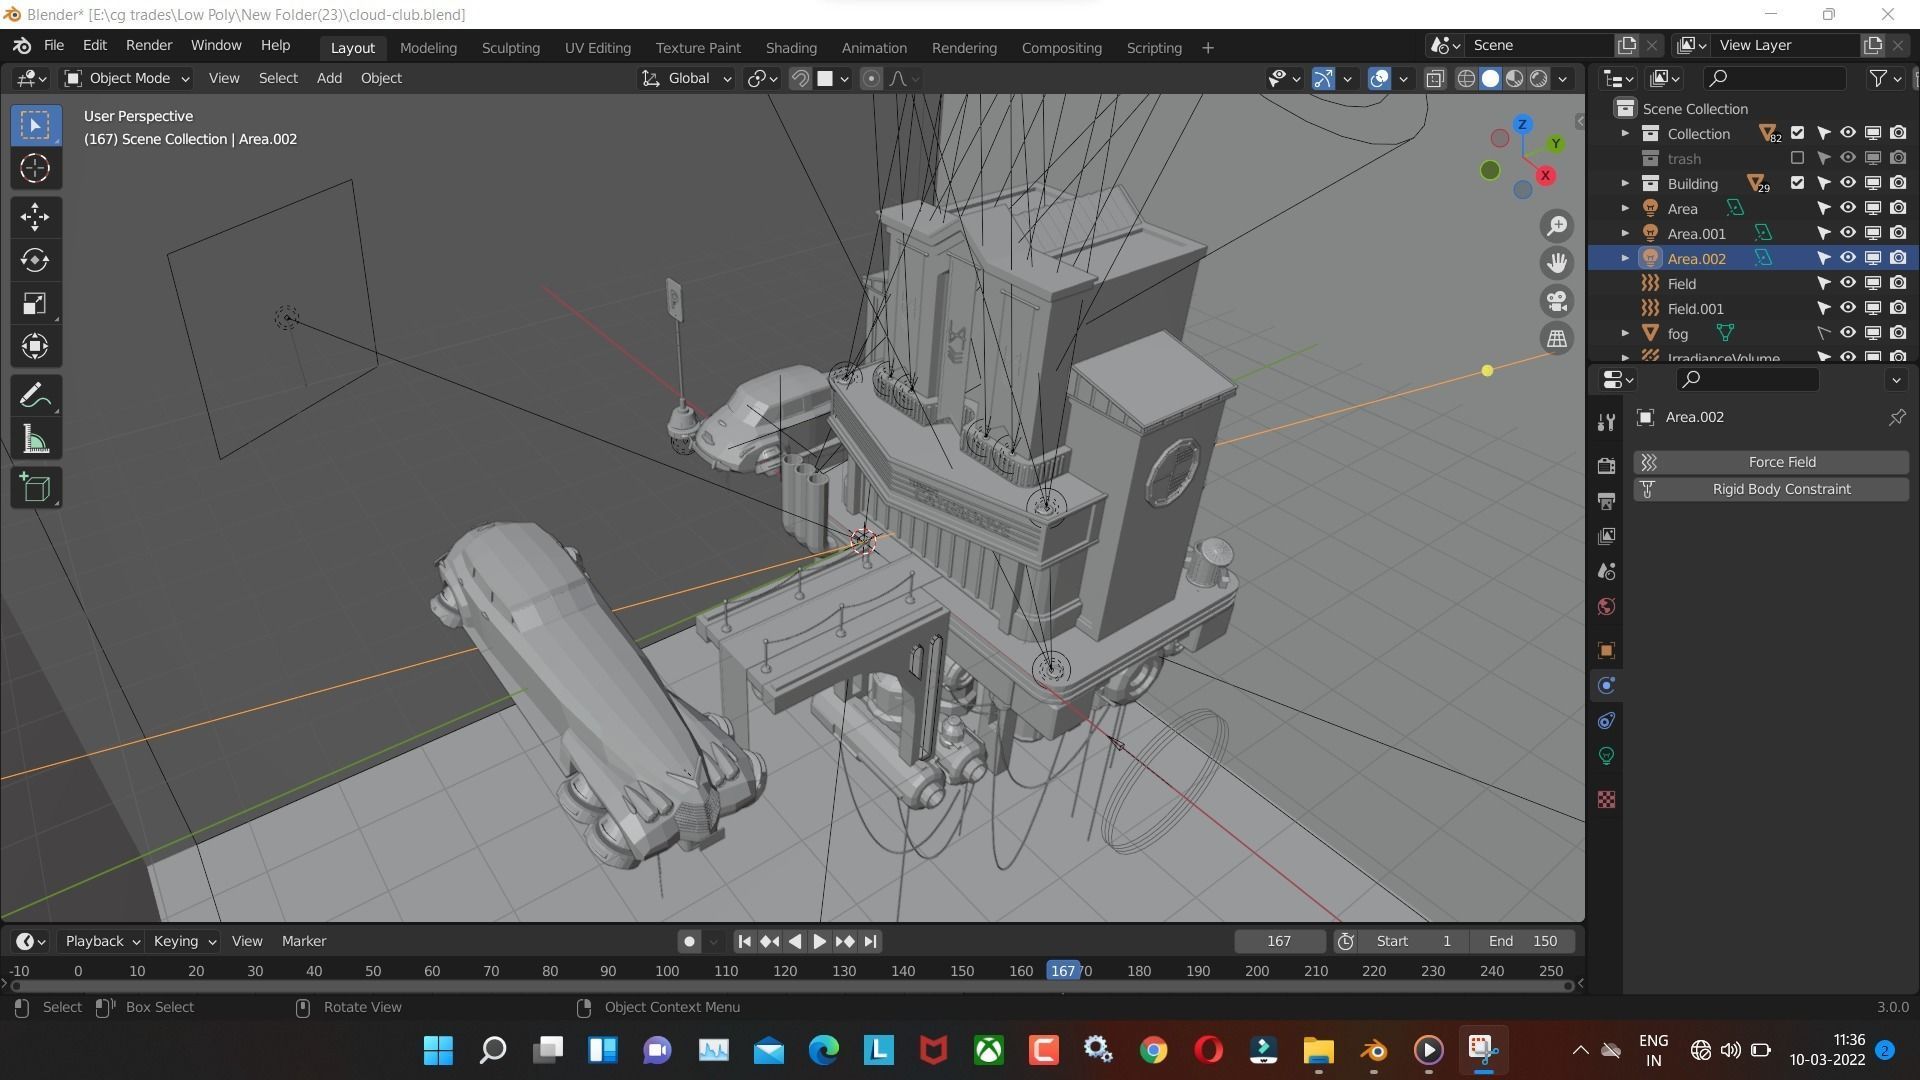Select the Move tool

click(x=35, y=217)
